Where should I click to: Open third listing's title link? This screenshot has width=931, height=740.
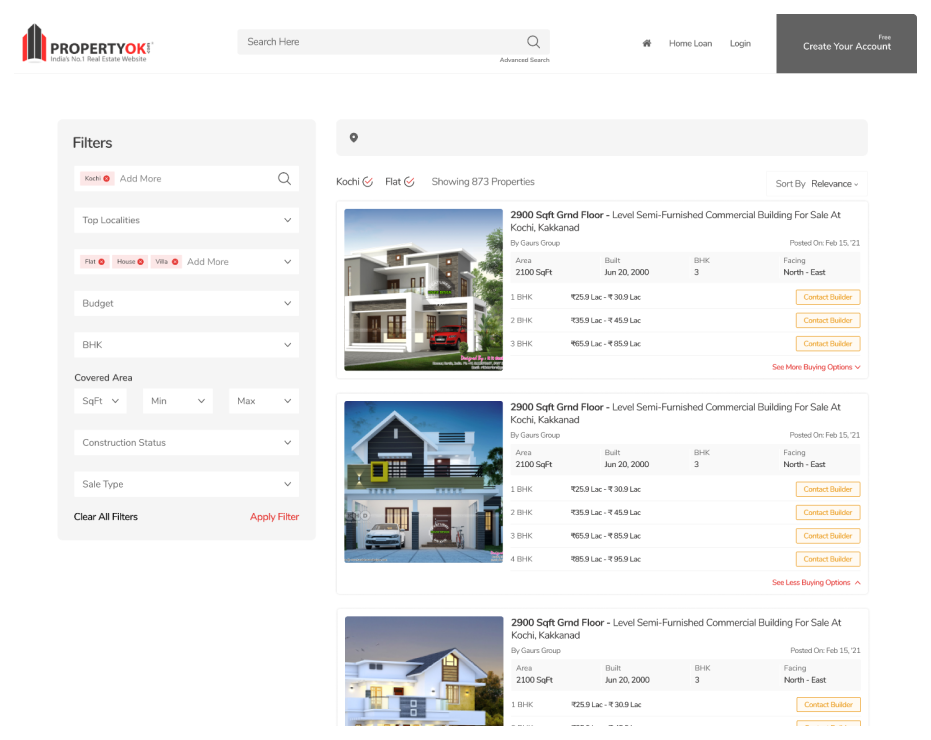(676, 629)
